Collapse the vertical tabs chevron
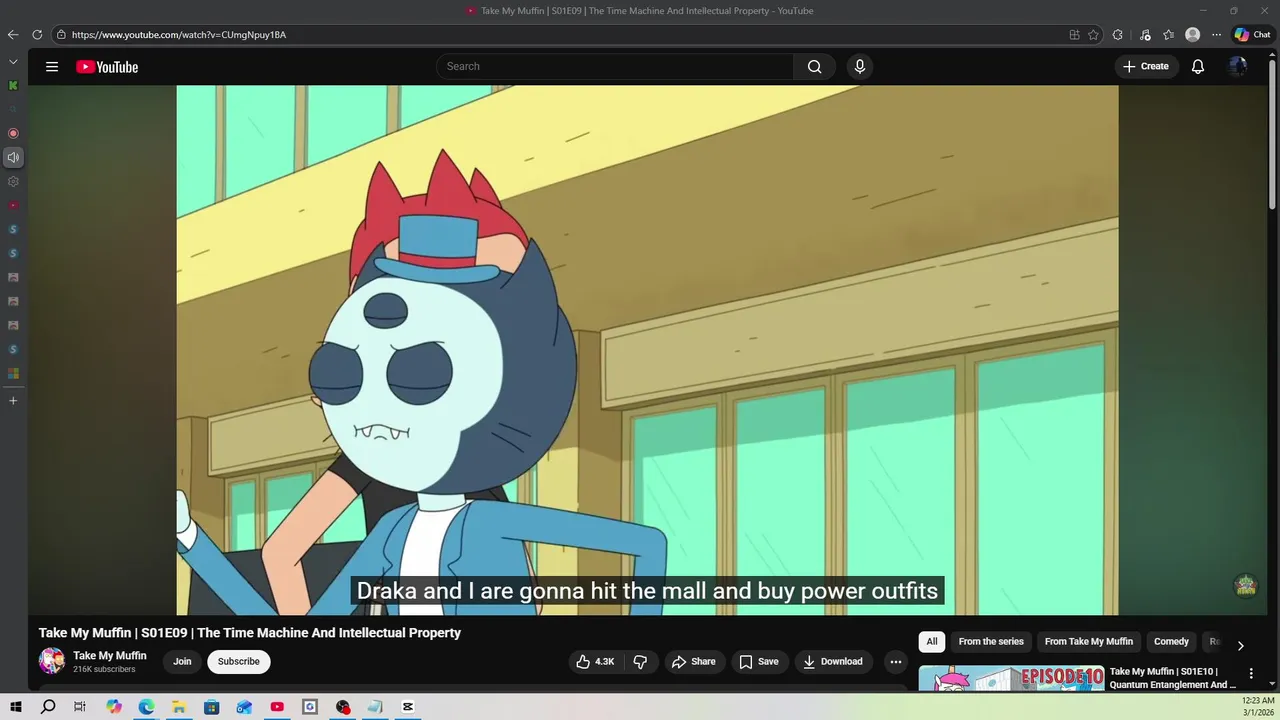Image resolution: width=1280 pixels, height=720 pixels. pos(13,61)
